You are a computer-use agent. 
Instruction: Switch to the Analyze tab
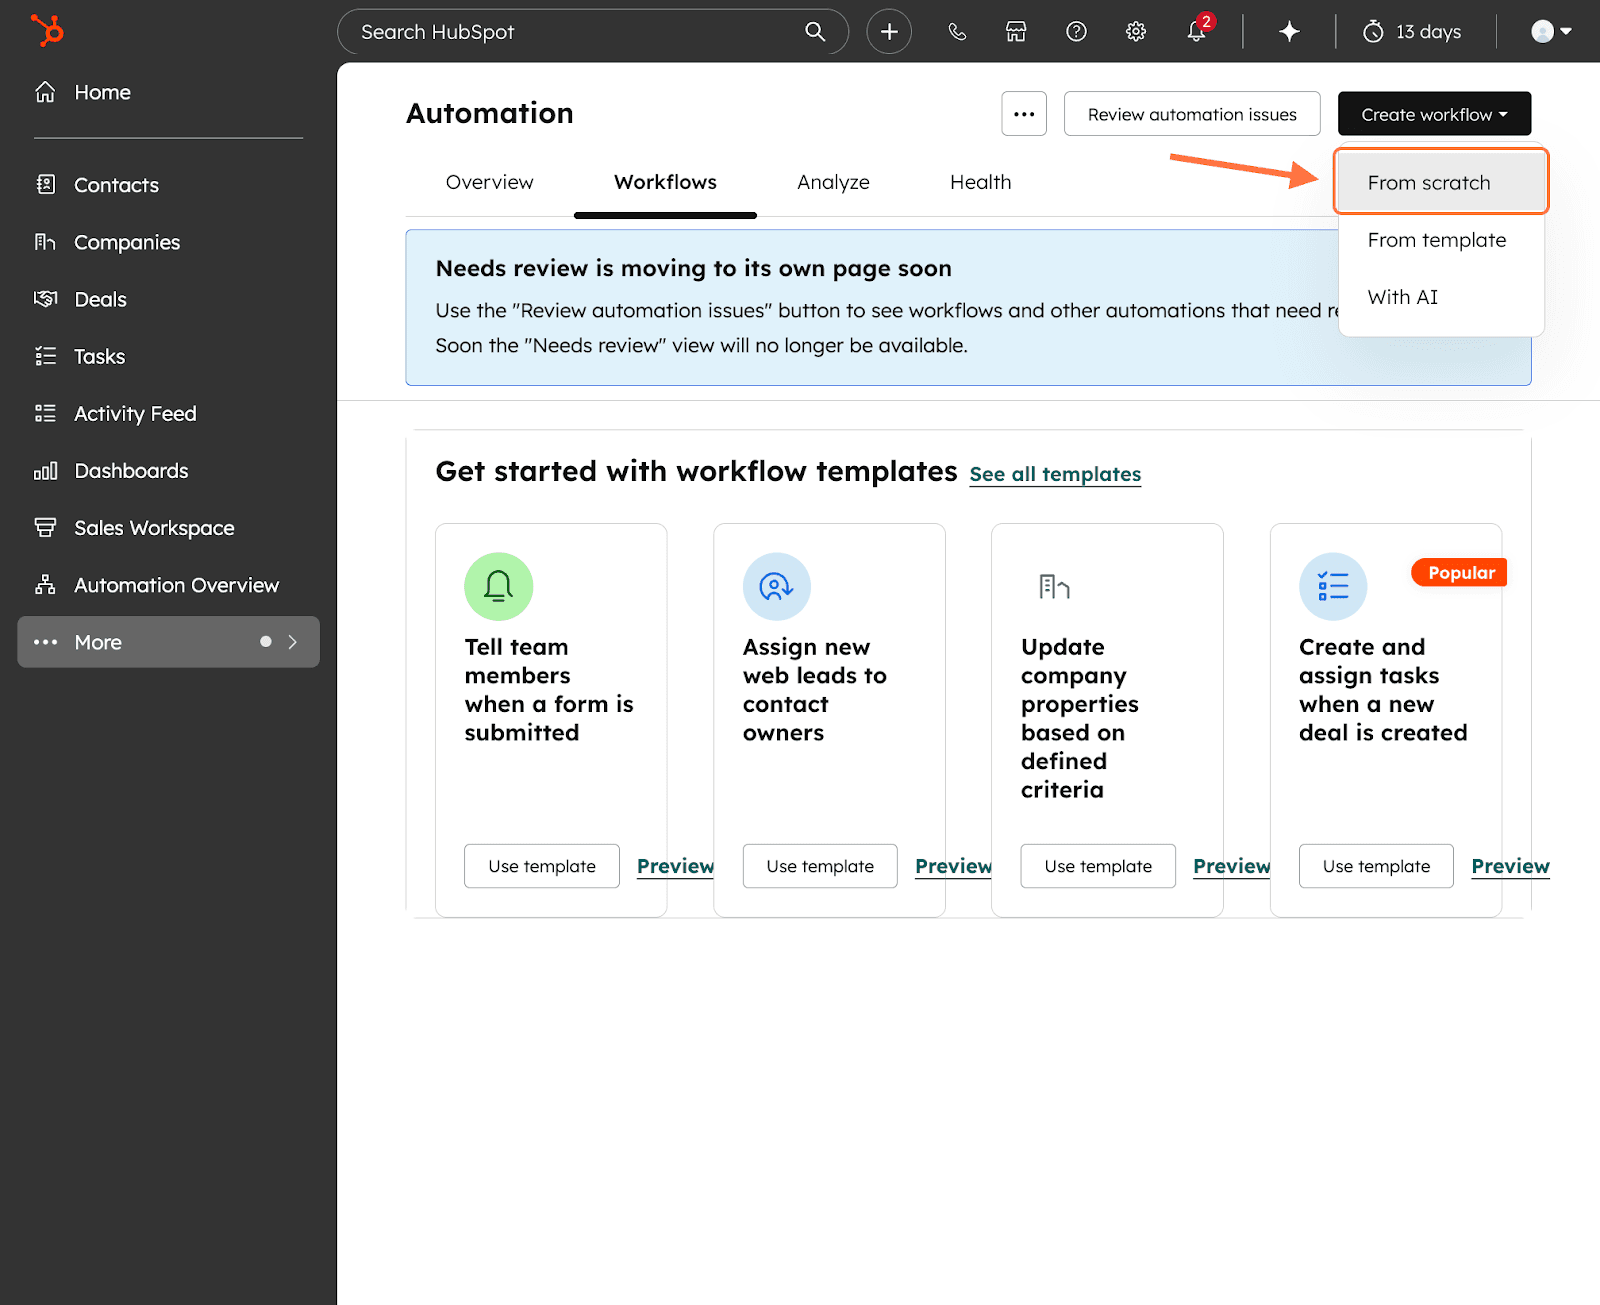pyautogui.click(x=833, y=182)
